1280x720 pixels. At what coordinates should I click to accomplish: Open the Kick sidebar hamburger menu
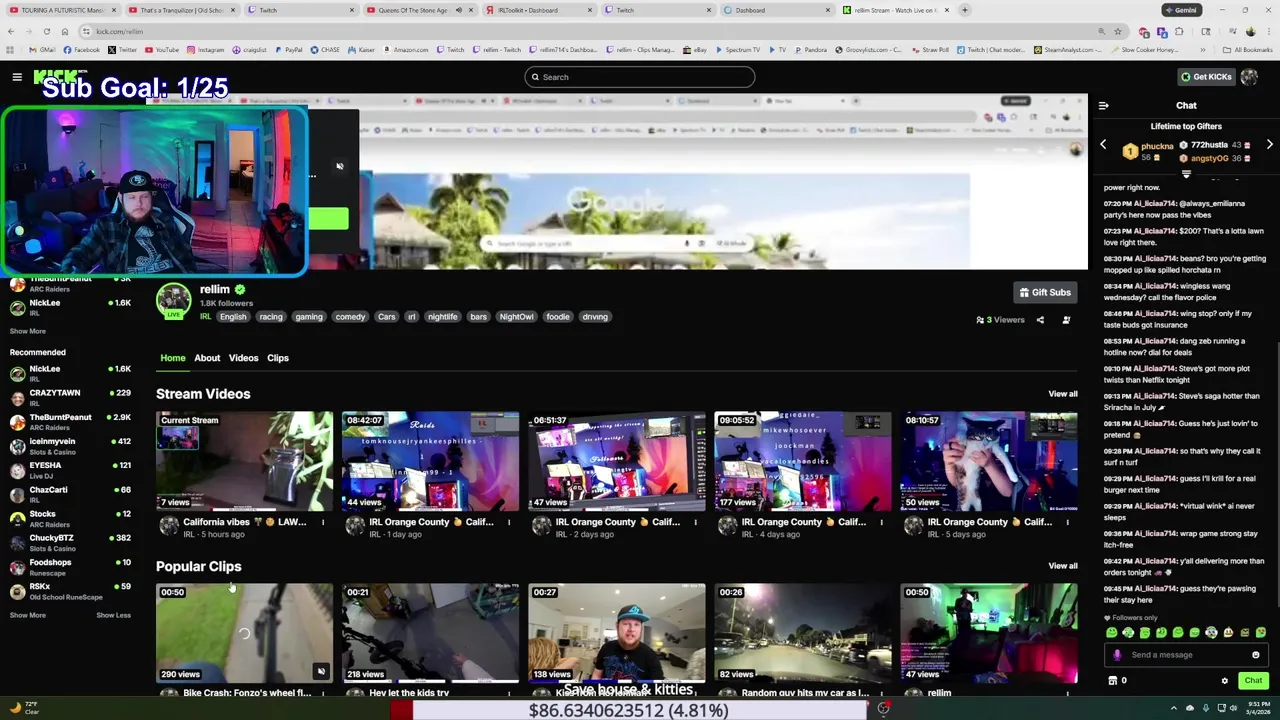(17, 77)
